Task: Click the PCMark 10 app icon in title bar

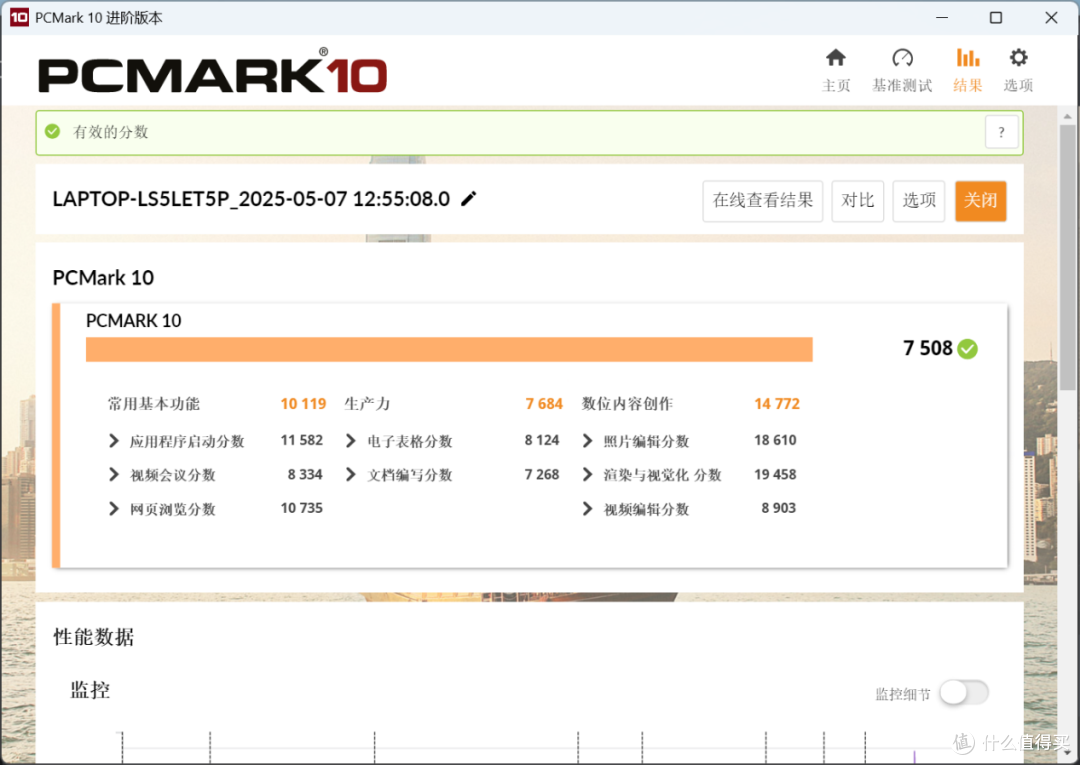Action: 19,17
